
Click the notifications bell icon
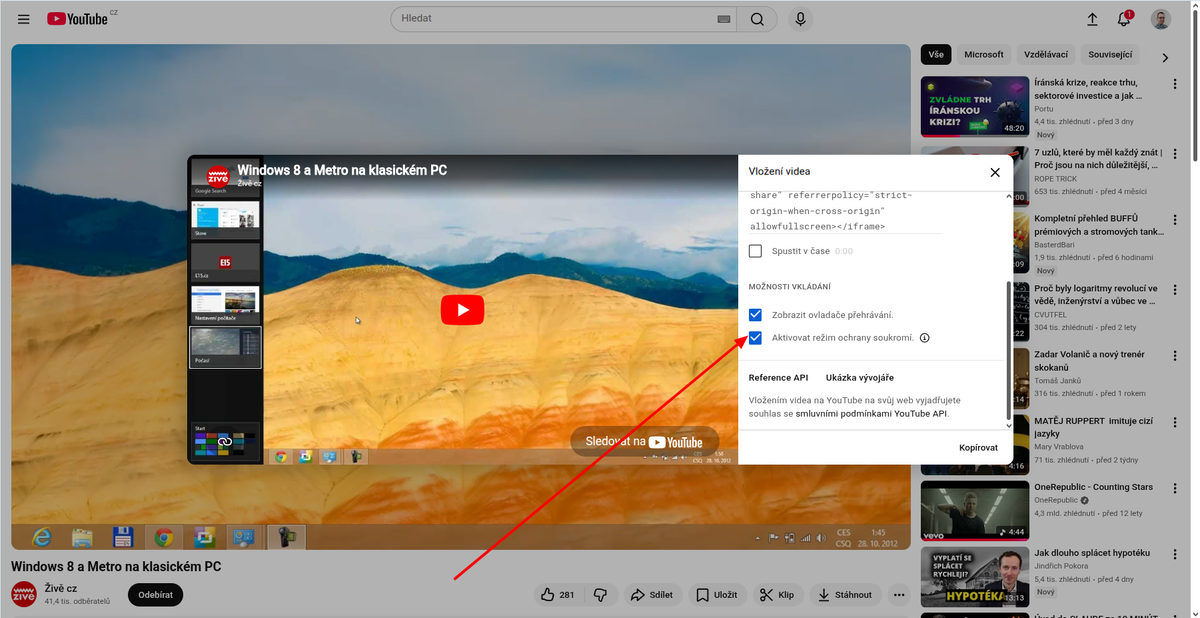coord(1121,18)
